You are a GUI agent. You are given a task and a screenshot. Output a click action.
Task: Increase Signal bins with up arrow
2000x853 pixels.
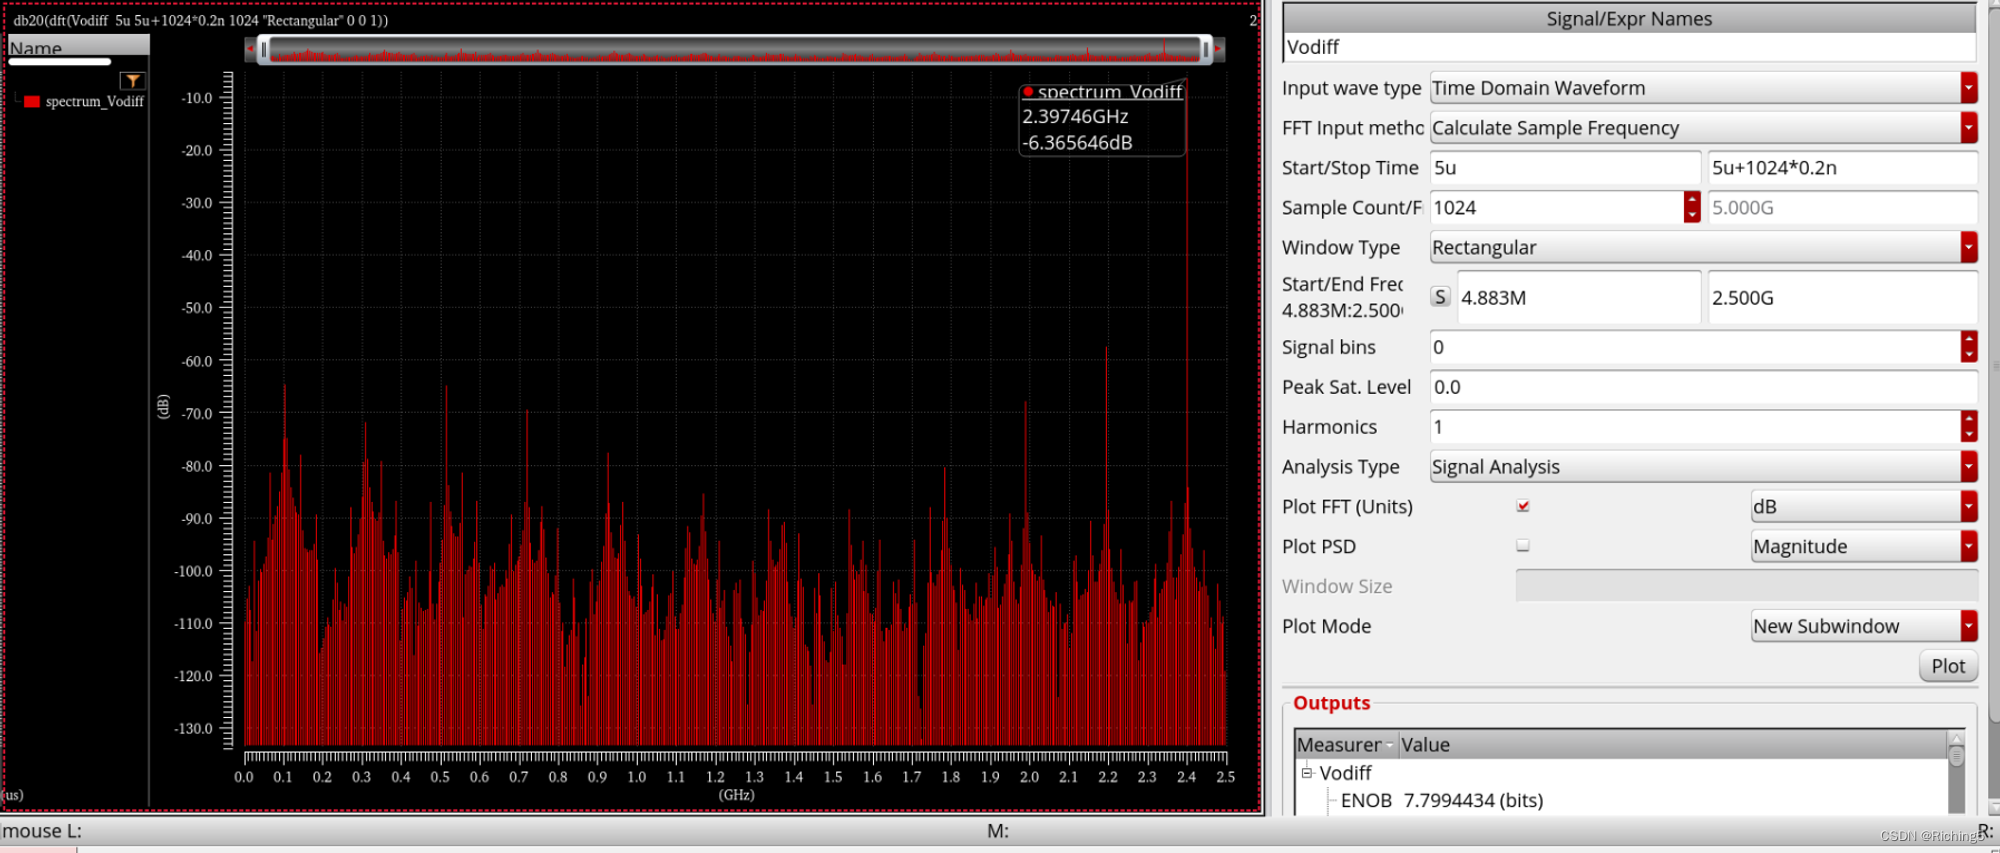pos(1969,339)
